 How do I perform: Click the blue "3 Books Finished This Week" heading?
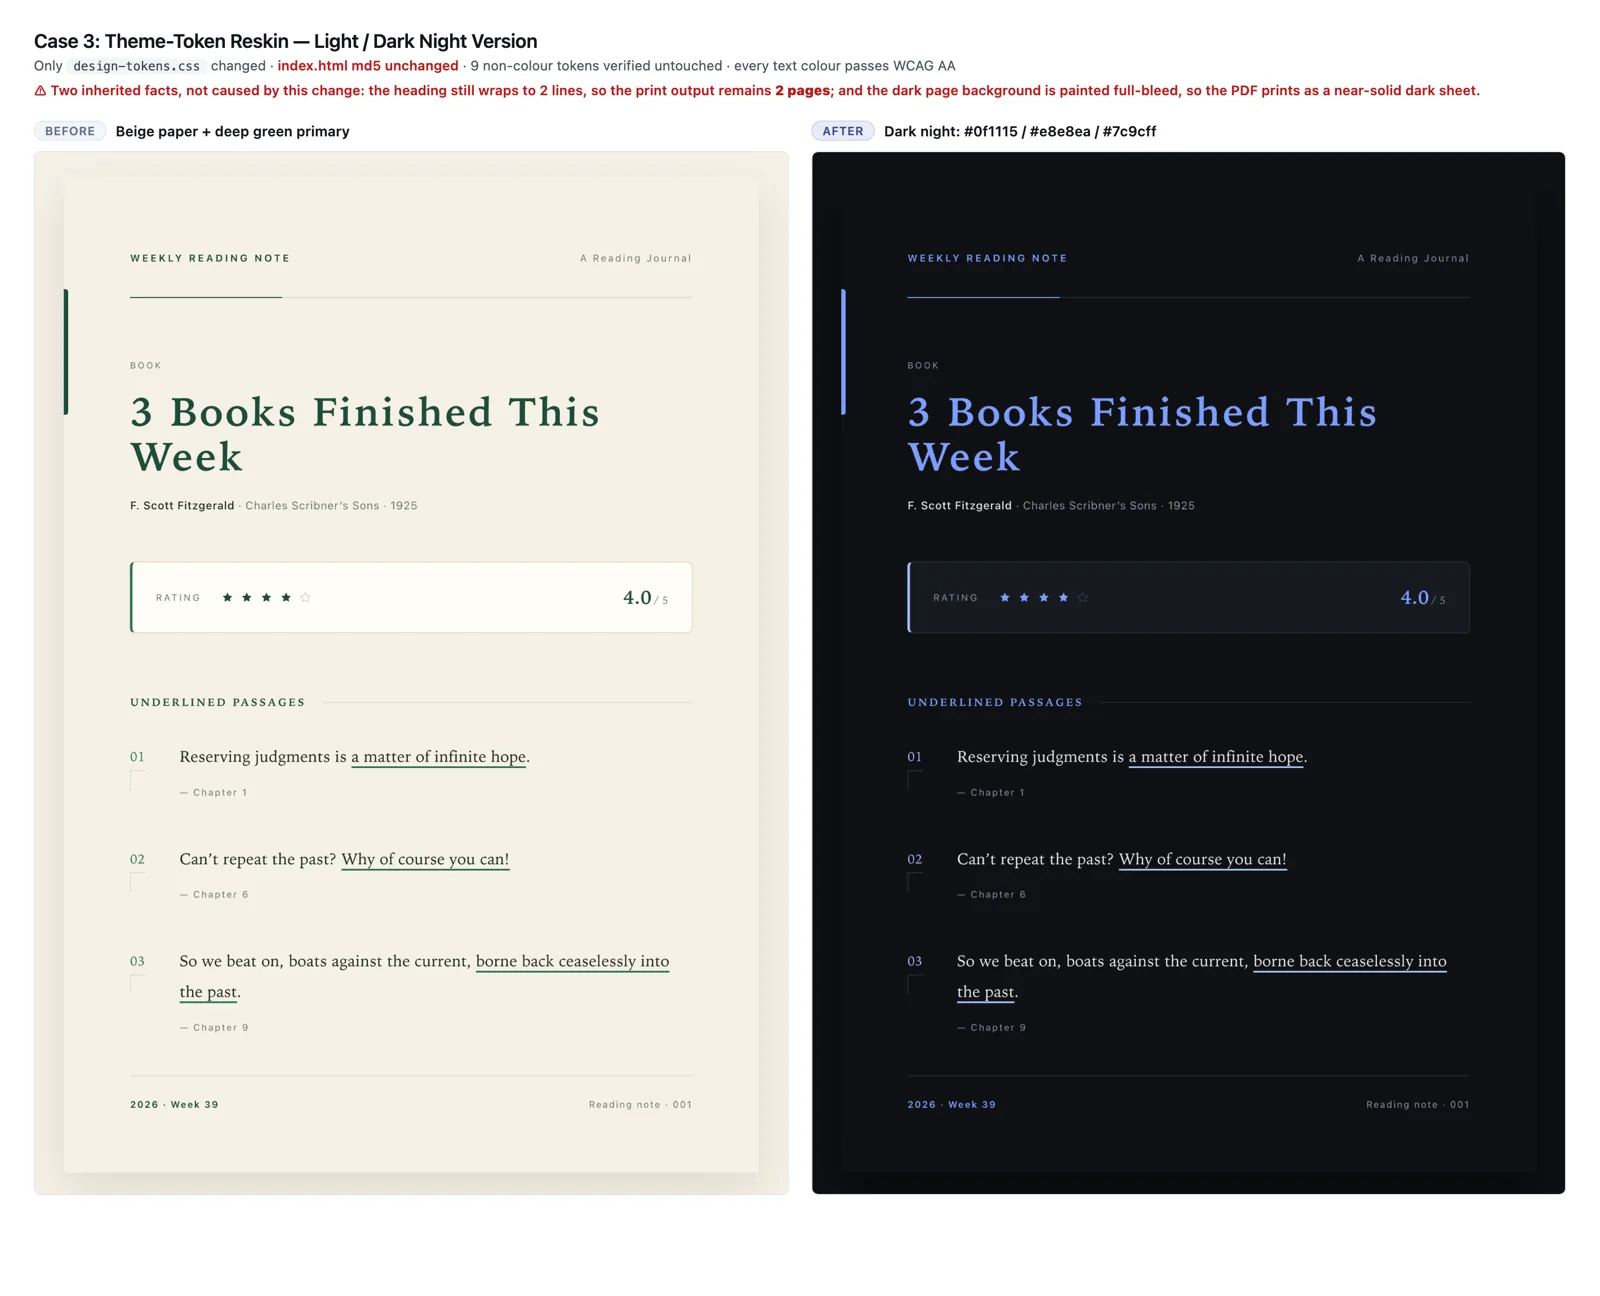click(1142, 434)
